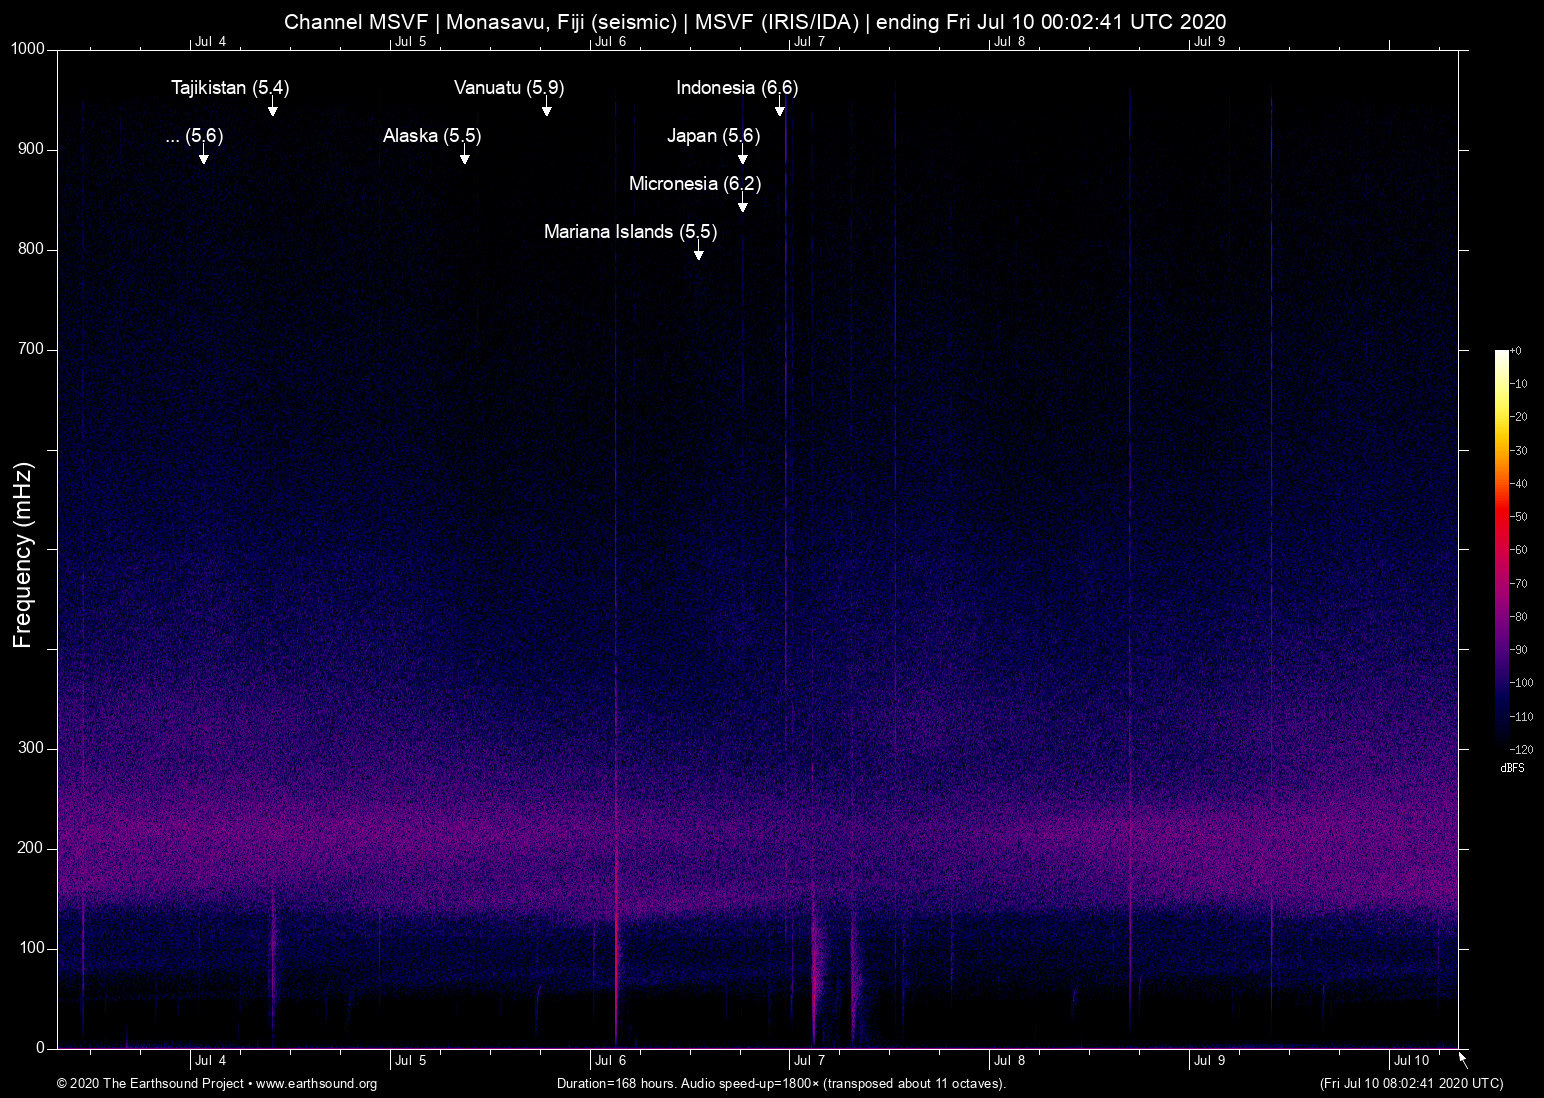Select the arrow under Japan (5.6)
The width and height of the screenshot is (1544, 1098).
[x=742, y=156]
